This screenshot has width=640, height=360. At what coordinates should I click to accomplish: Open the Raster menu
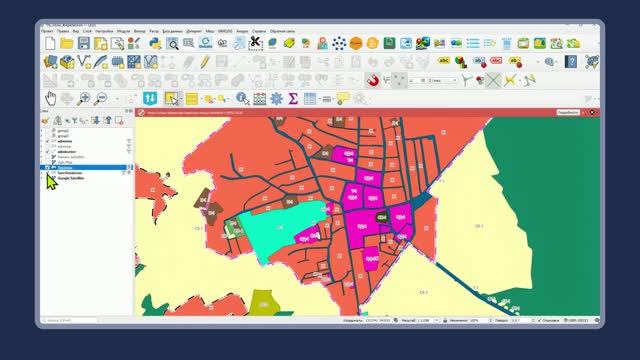point(154,31)
